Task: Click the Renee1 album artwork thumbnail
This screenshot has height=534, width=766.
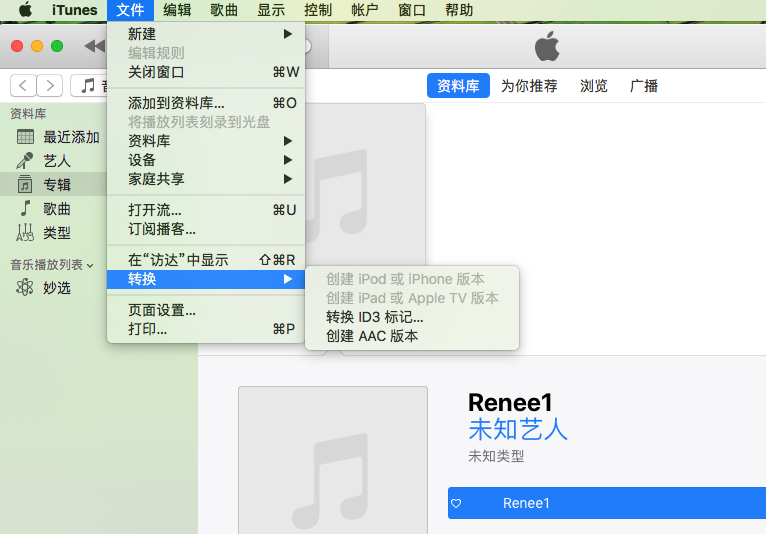Action: click(x=333, y=460)
